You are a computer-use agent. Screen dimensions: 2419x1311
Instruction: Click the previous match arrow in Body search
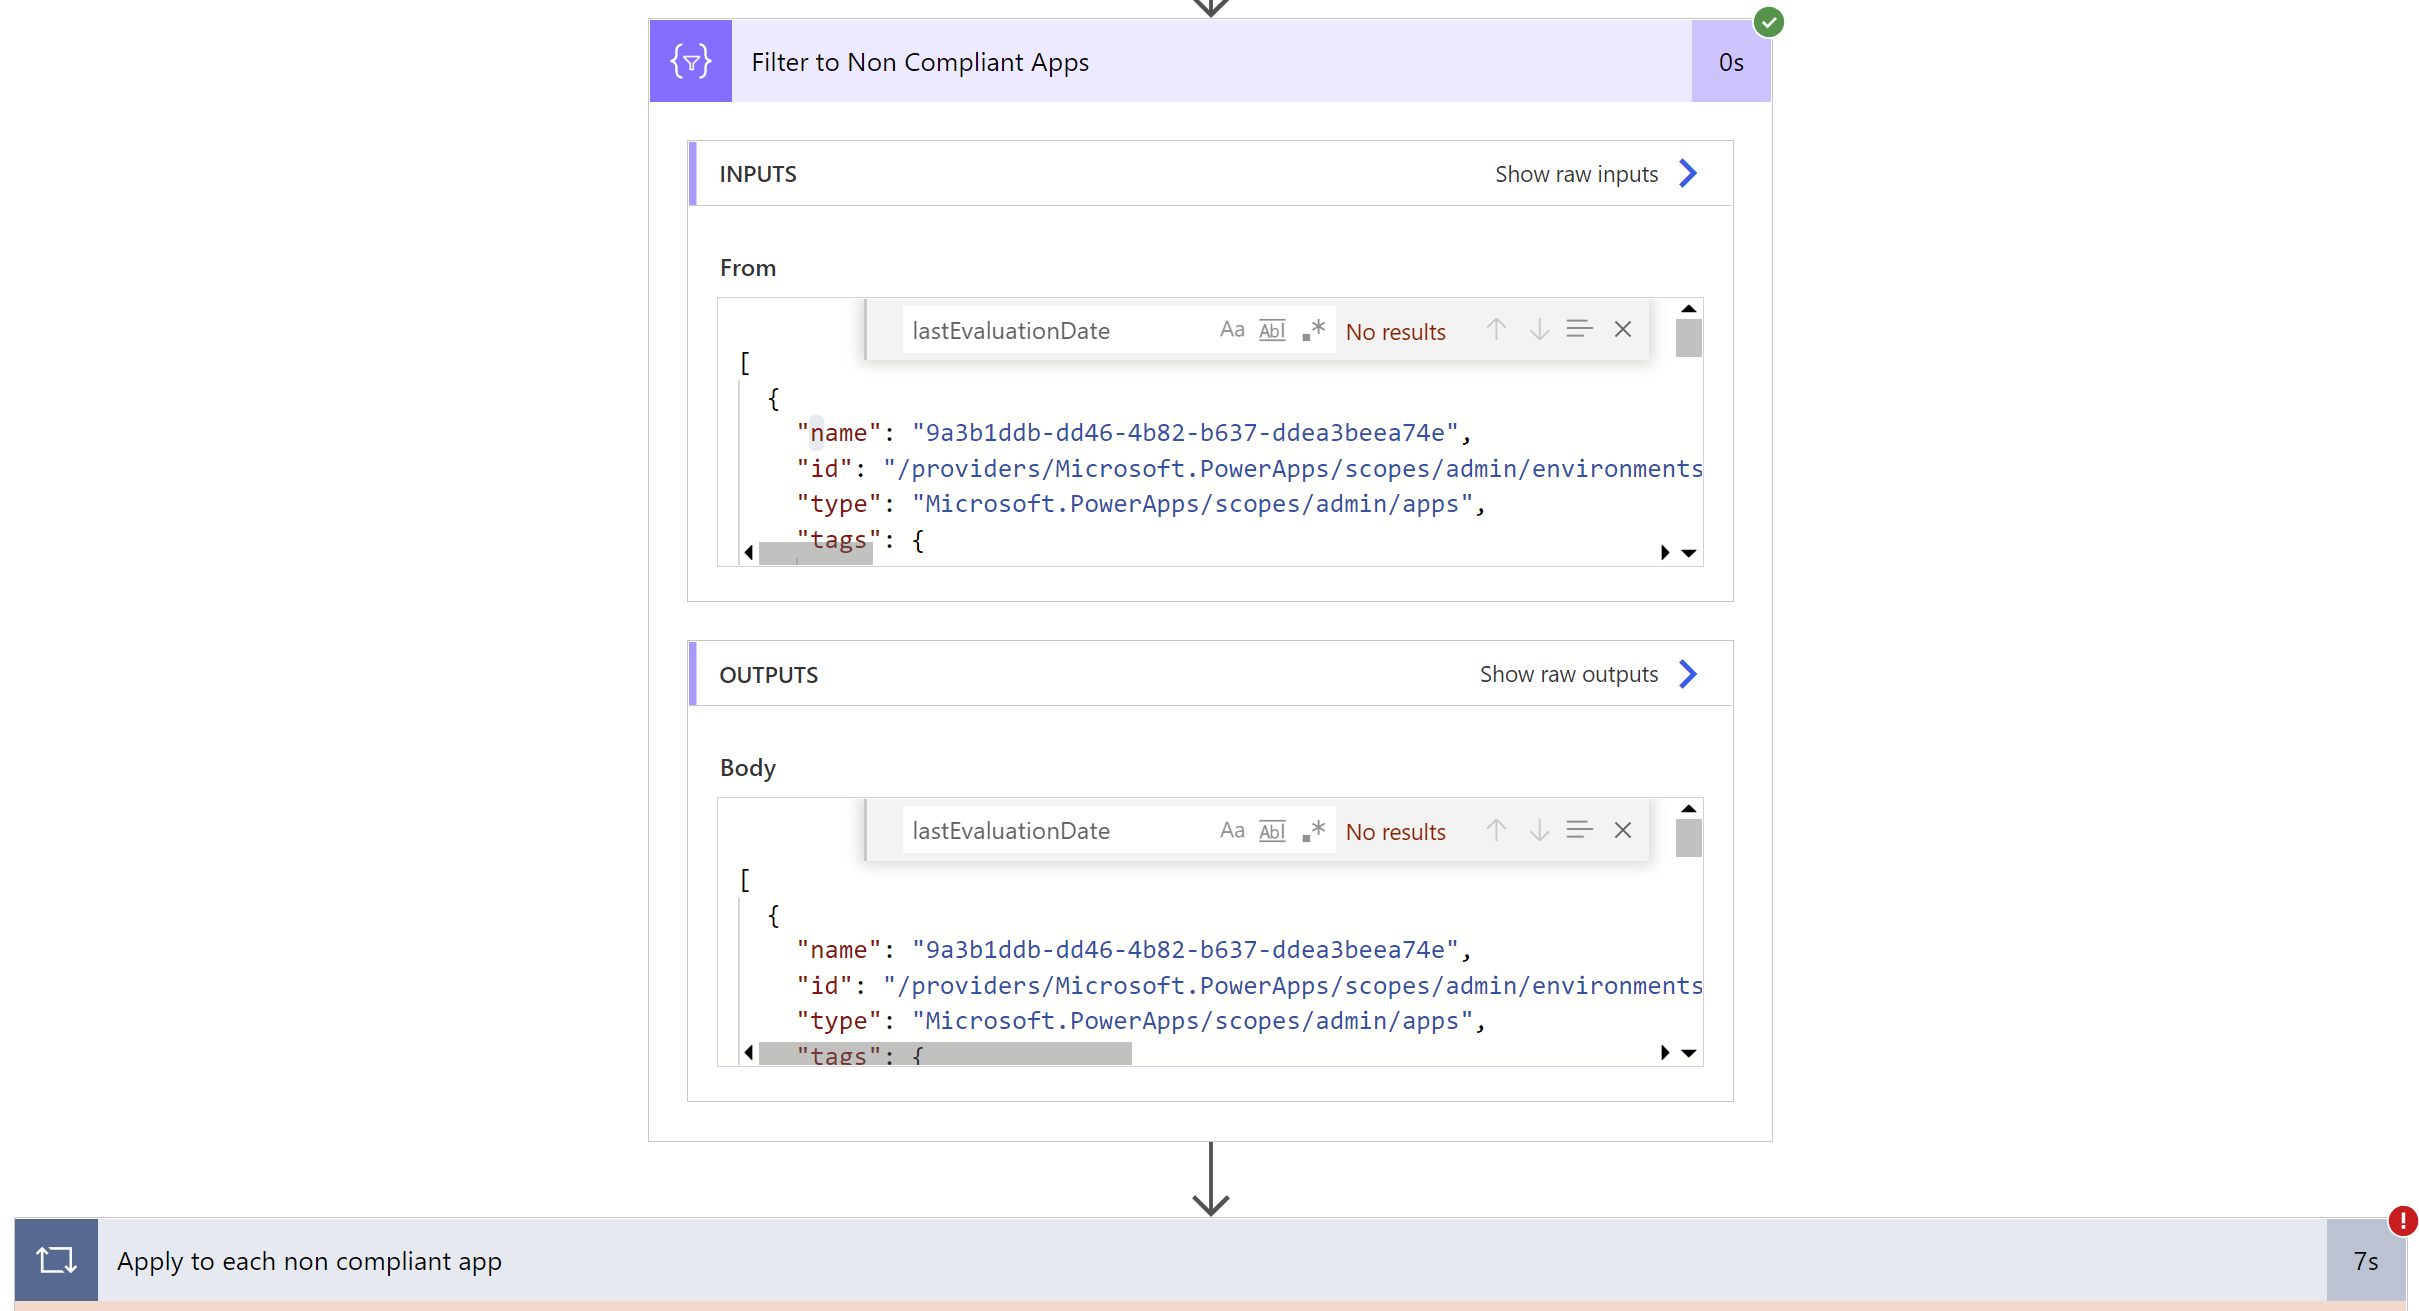(1497, 829)
